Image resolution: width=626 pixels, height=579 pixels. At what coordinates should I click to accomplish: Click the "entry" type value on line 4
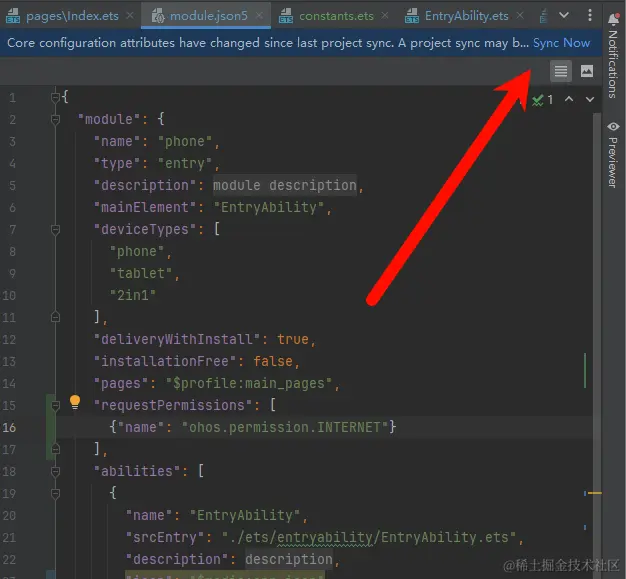tap(185, 163)
